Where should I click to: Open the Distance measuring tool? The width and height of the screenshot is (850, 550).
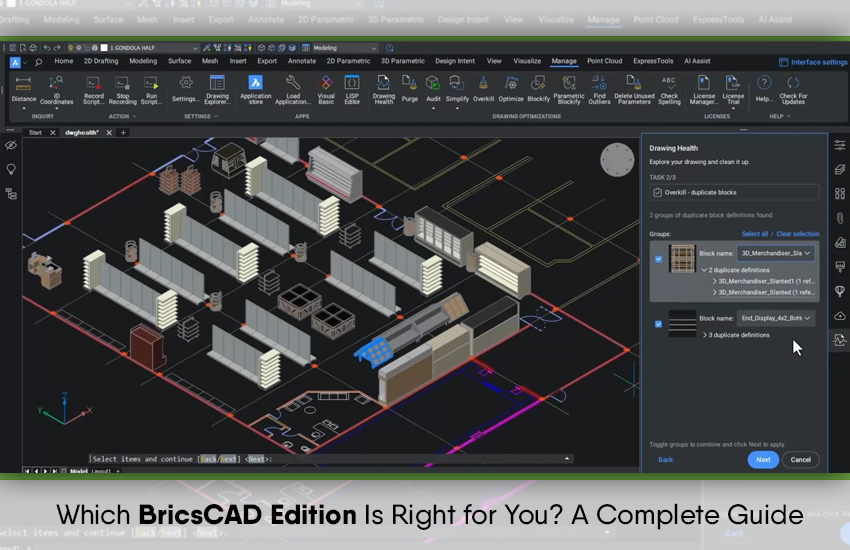point(23,89)
